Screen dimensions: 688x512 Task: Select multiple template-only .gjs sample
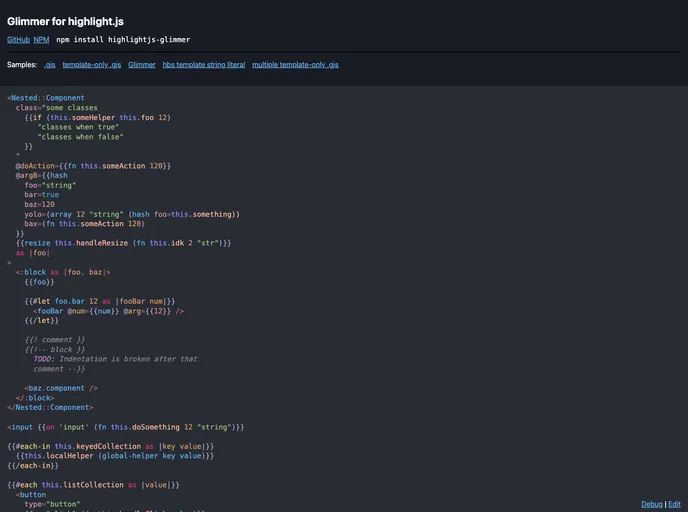(295, 65)
